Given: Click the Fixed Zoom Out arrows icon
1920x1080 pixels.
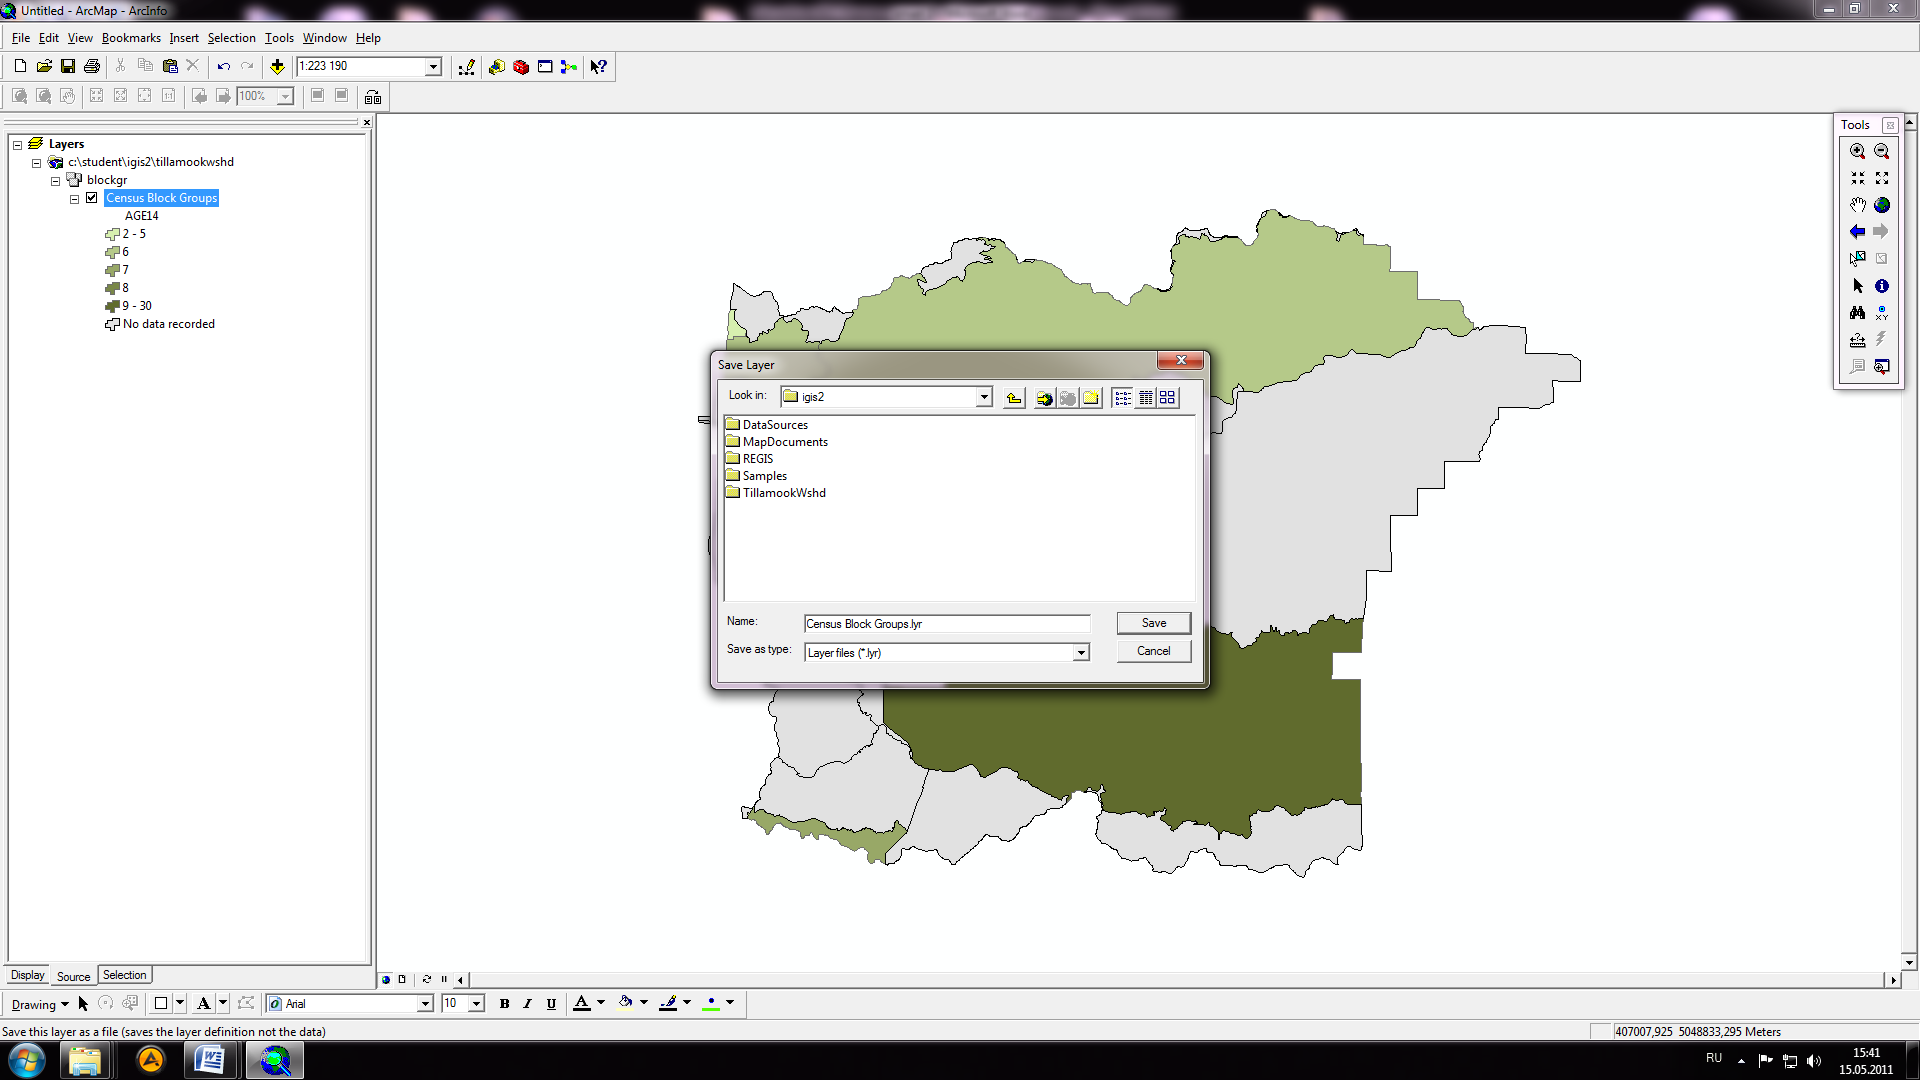Looking at the screenshot, I should pyautogui.click(x=1882, y=178).
